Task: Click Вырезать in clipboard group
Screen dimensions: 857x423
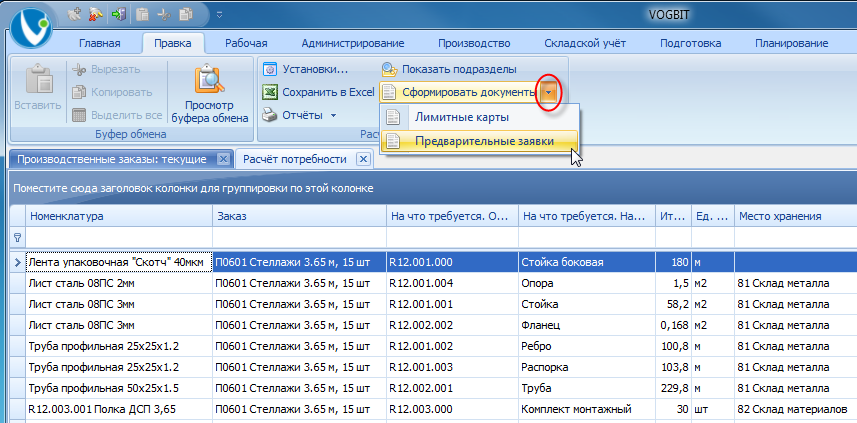Action: point(106,69)
